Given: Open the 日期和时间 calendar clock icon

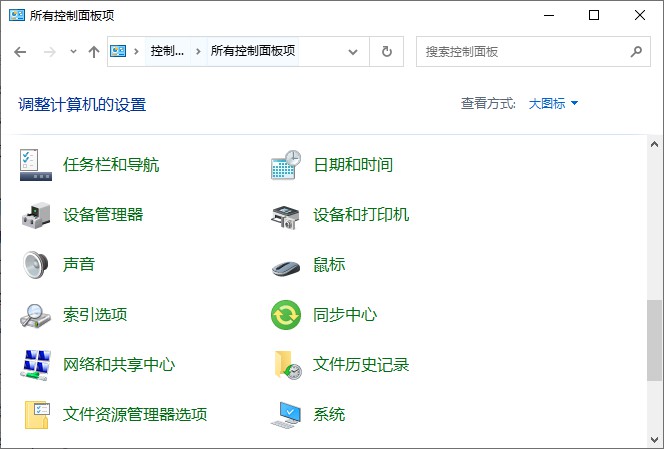Looking at the screenshot, I should point(286,165).
